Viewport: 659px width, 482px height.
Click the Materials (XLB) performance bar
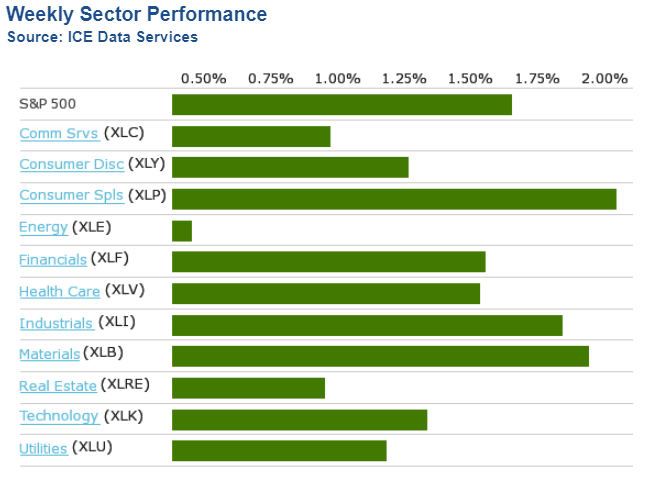pos(380,356)
